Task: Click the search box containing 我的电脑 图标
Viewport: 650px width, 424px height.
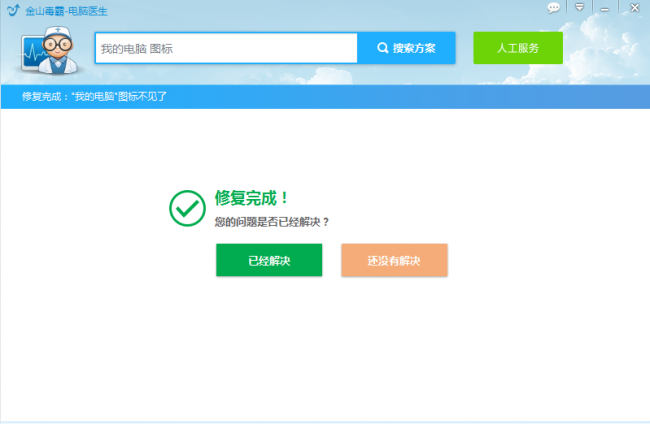Action: pyautogui.click(x=226, y=48)
